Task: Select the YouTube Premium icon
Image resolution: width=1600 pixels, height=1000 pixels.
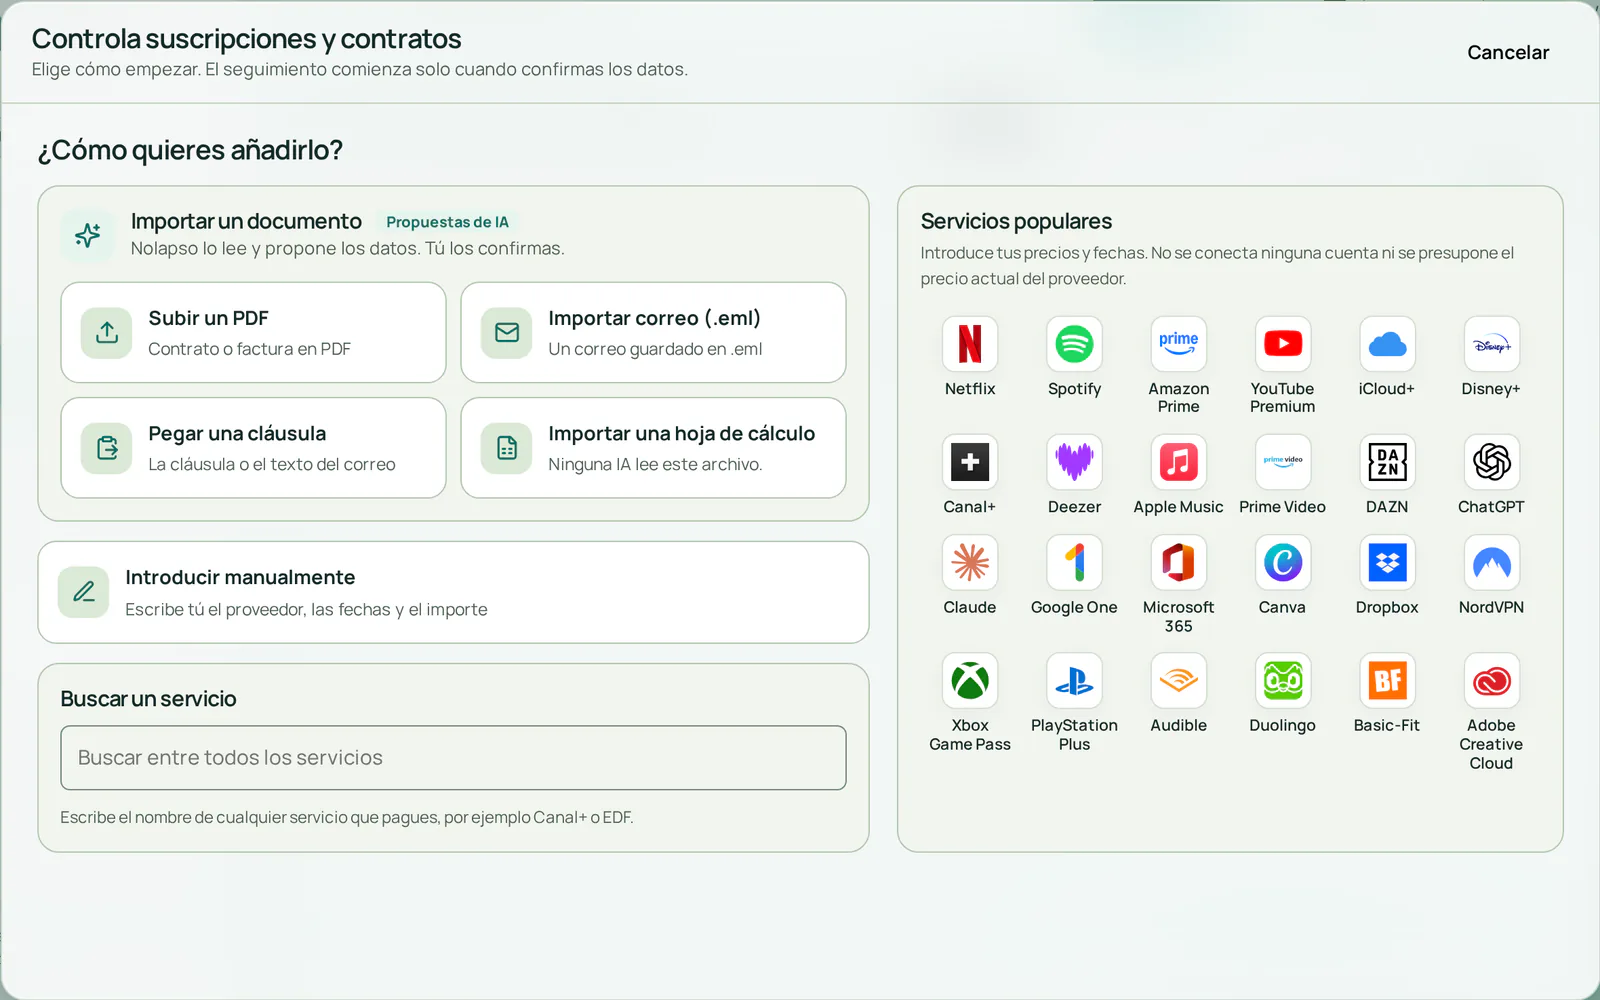Action: [x=1283, y=344]
